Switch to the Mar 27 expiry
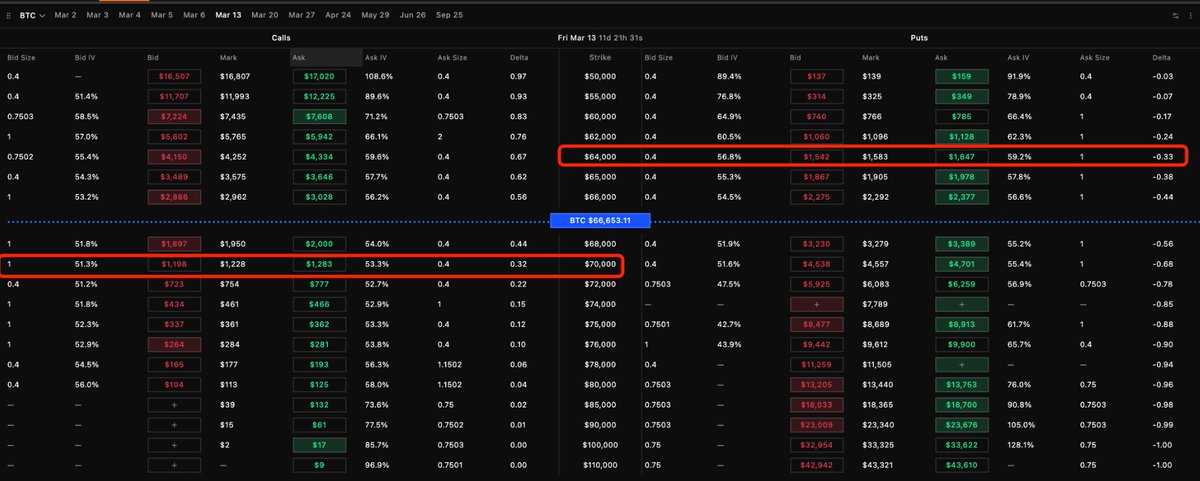The height and width of the screenshot is (481, 1200). [x=301, y=16]
